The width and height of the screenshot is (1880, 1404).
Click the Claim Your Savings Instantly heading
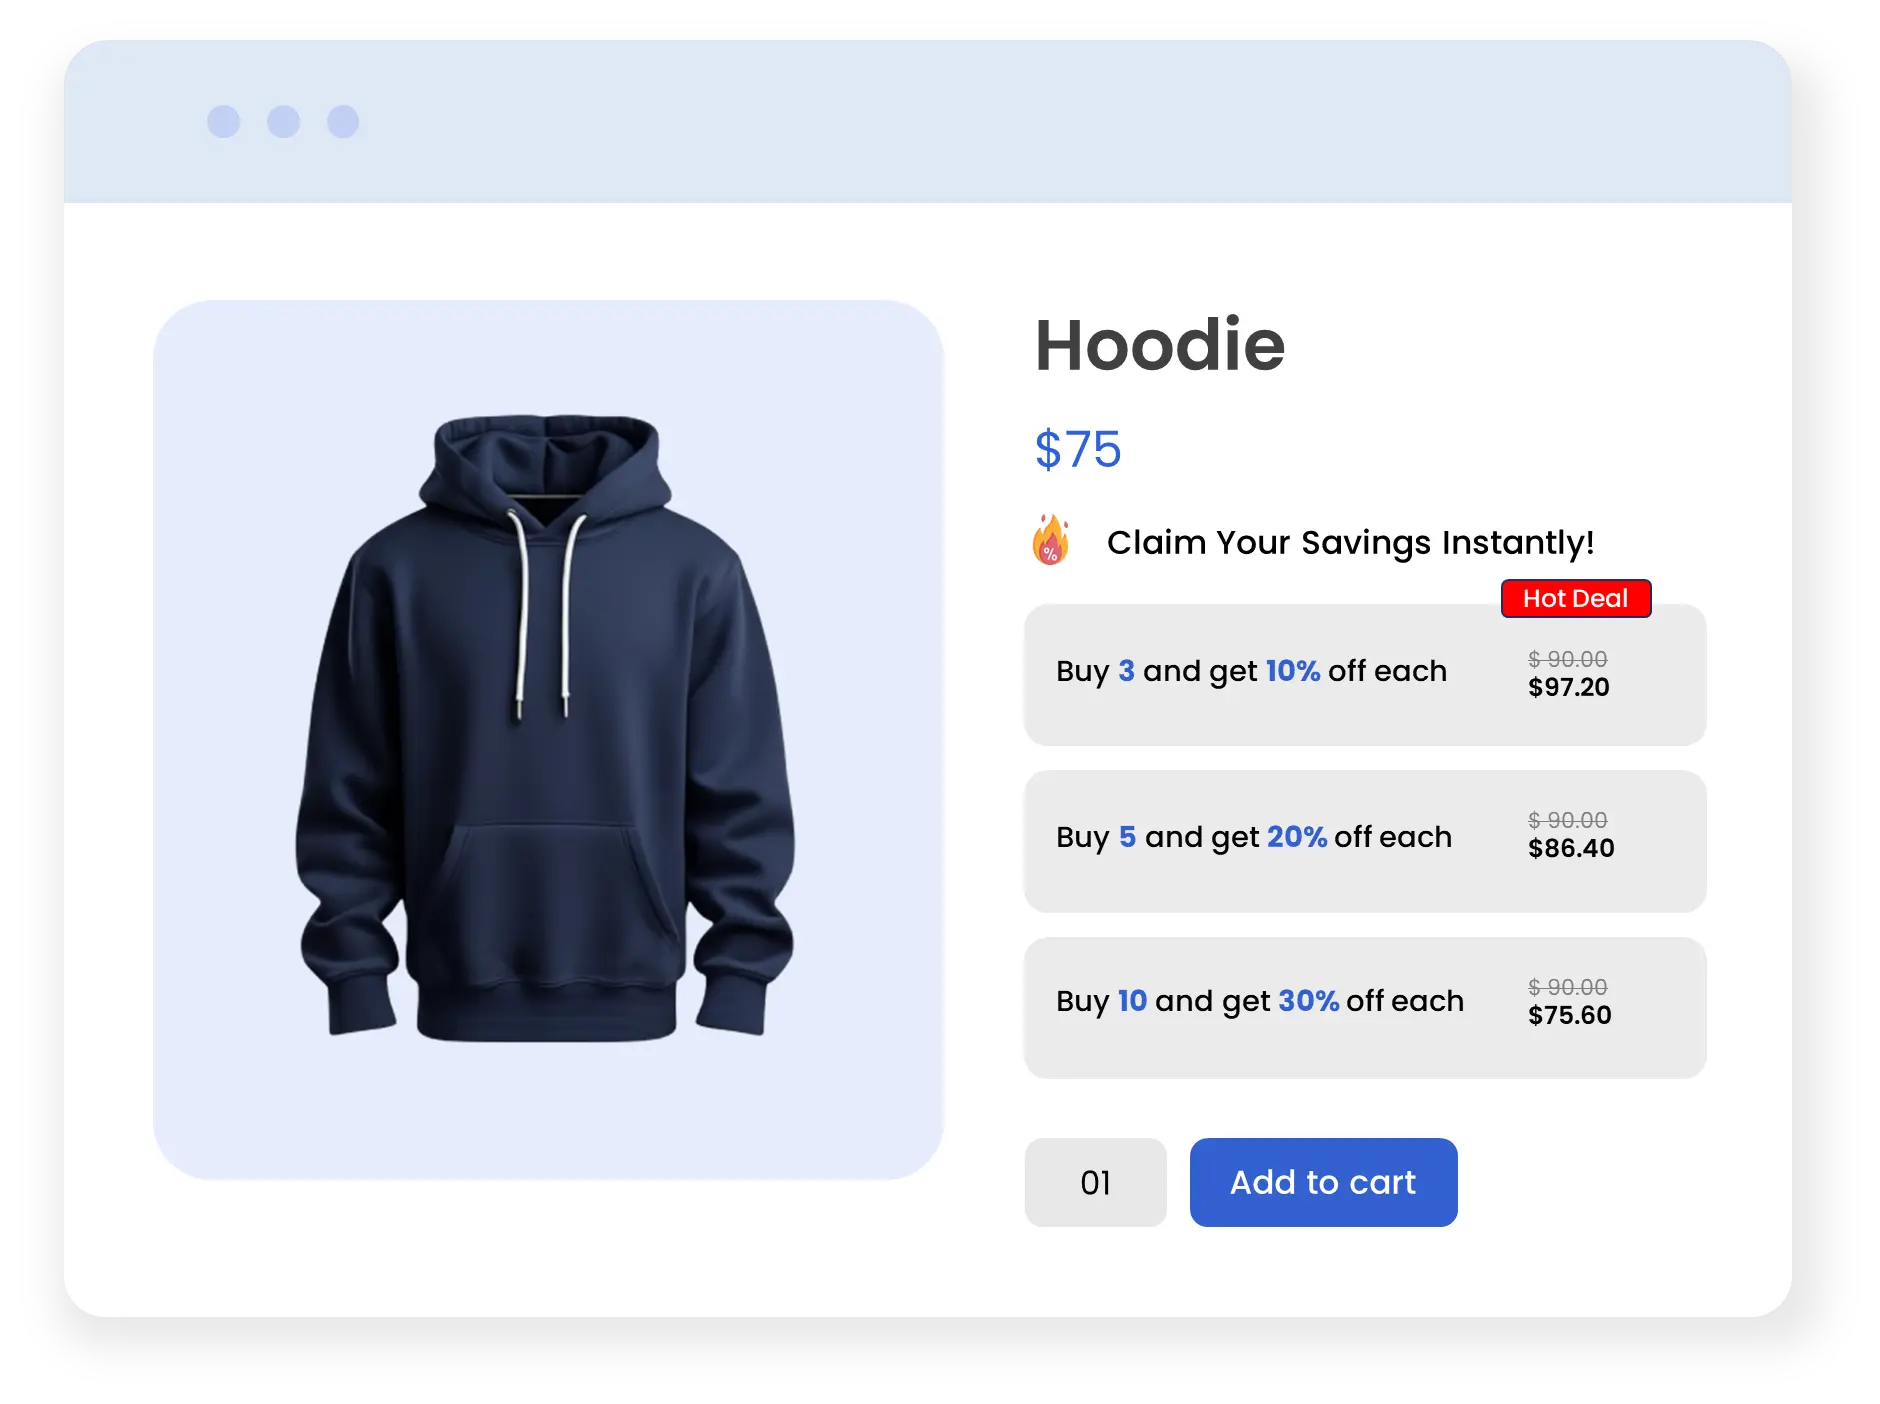1350,542
